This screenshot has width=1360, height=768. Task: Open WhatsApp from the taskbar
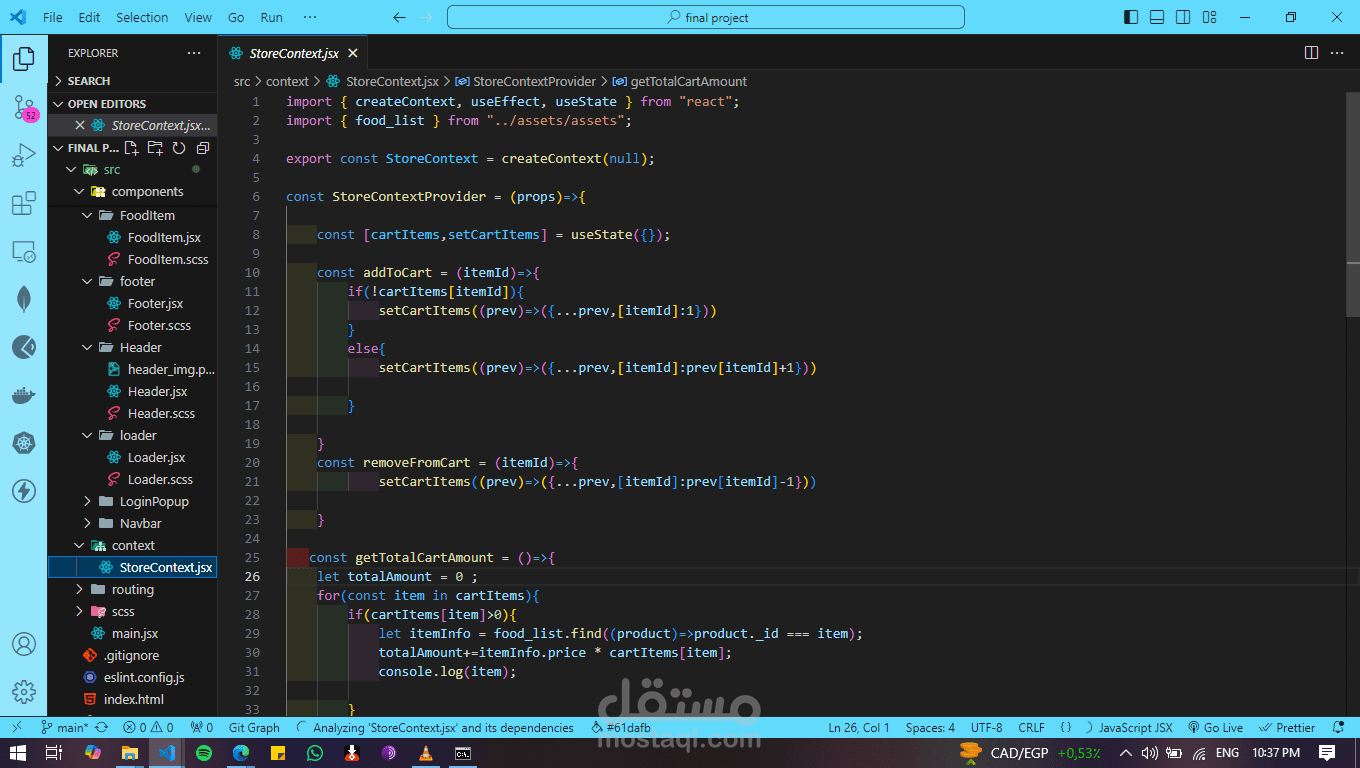coord(315,753)
